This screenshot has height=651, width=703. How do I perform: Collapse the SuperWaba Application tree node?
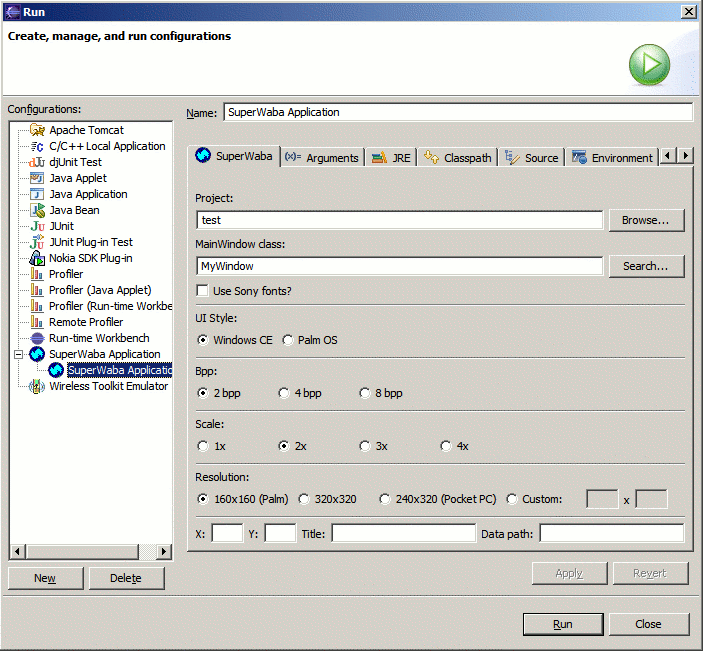click(20, 354)
